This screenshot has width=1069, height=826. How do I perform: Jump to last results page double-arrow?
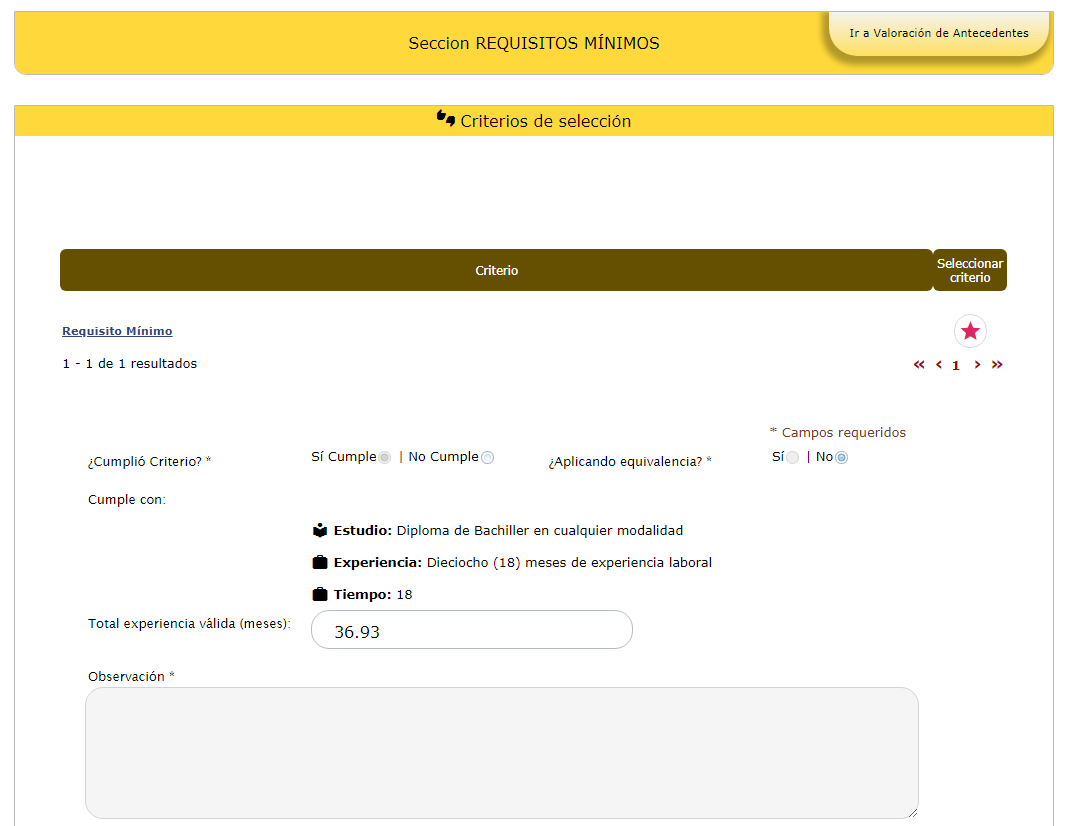[997, 365]
